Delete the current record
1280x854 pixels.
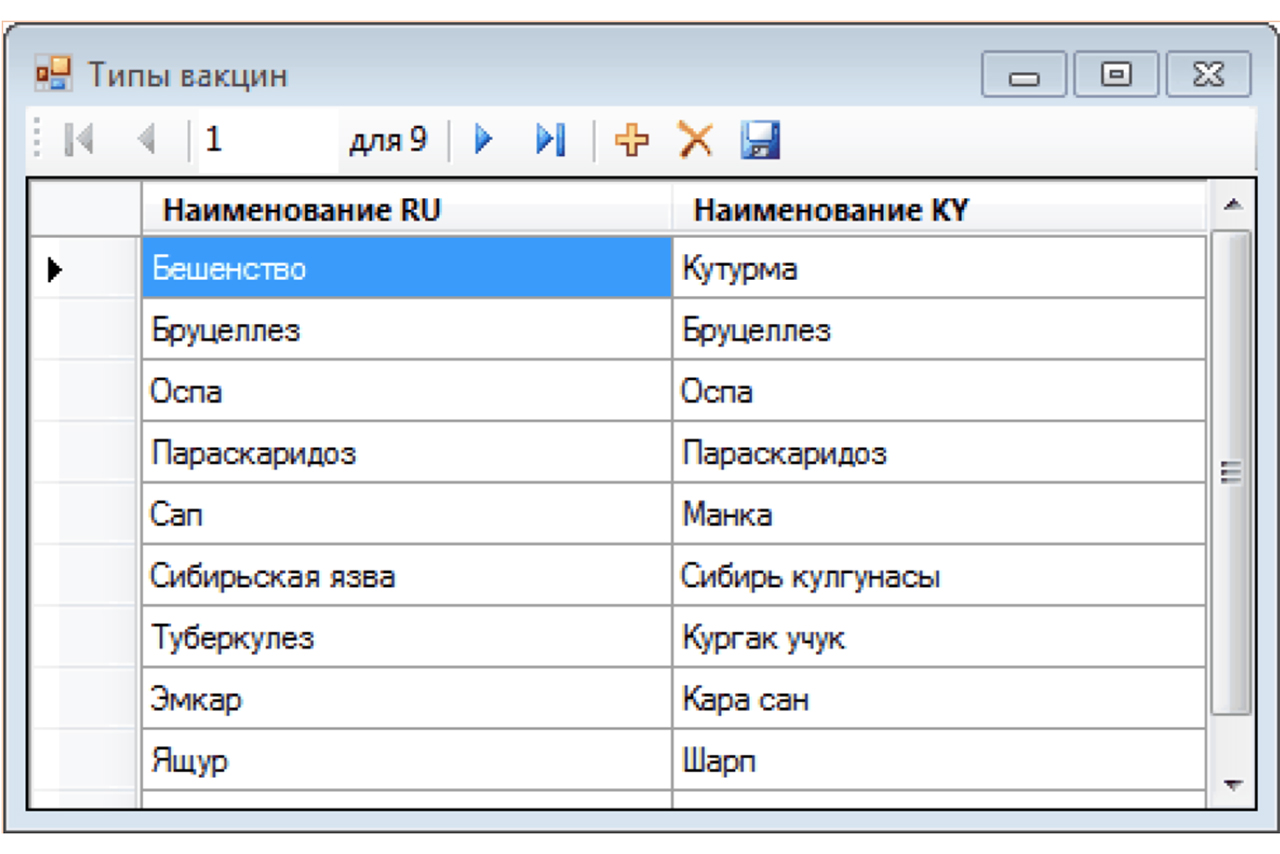695,141
